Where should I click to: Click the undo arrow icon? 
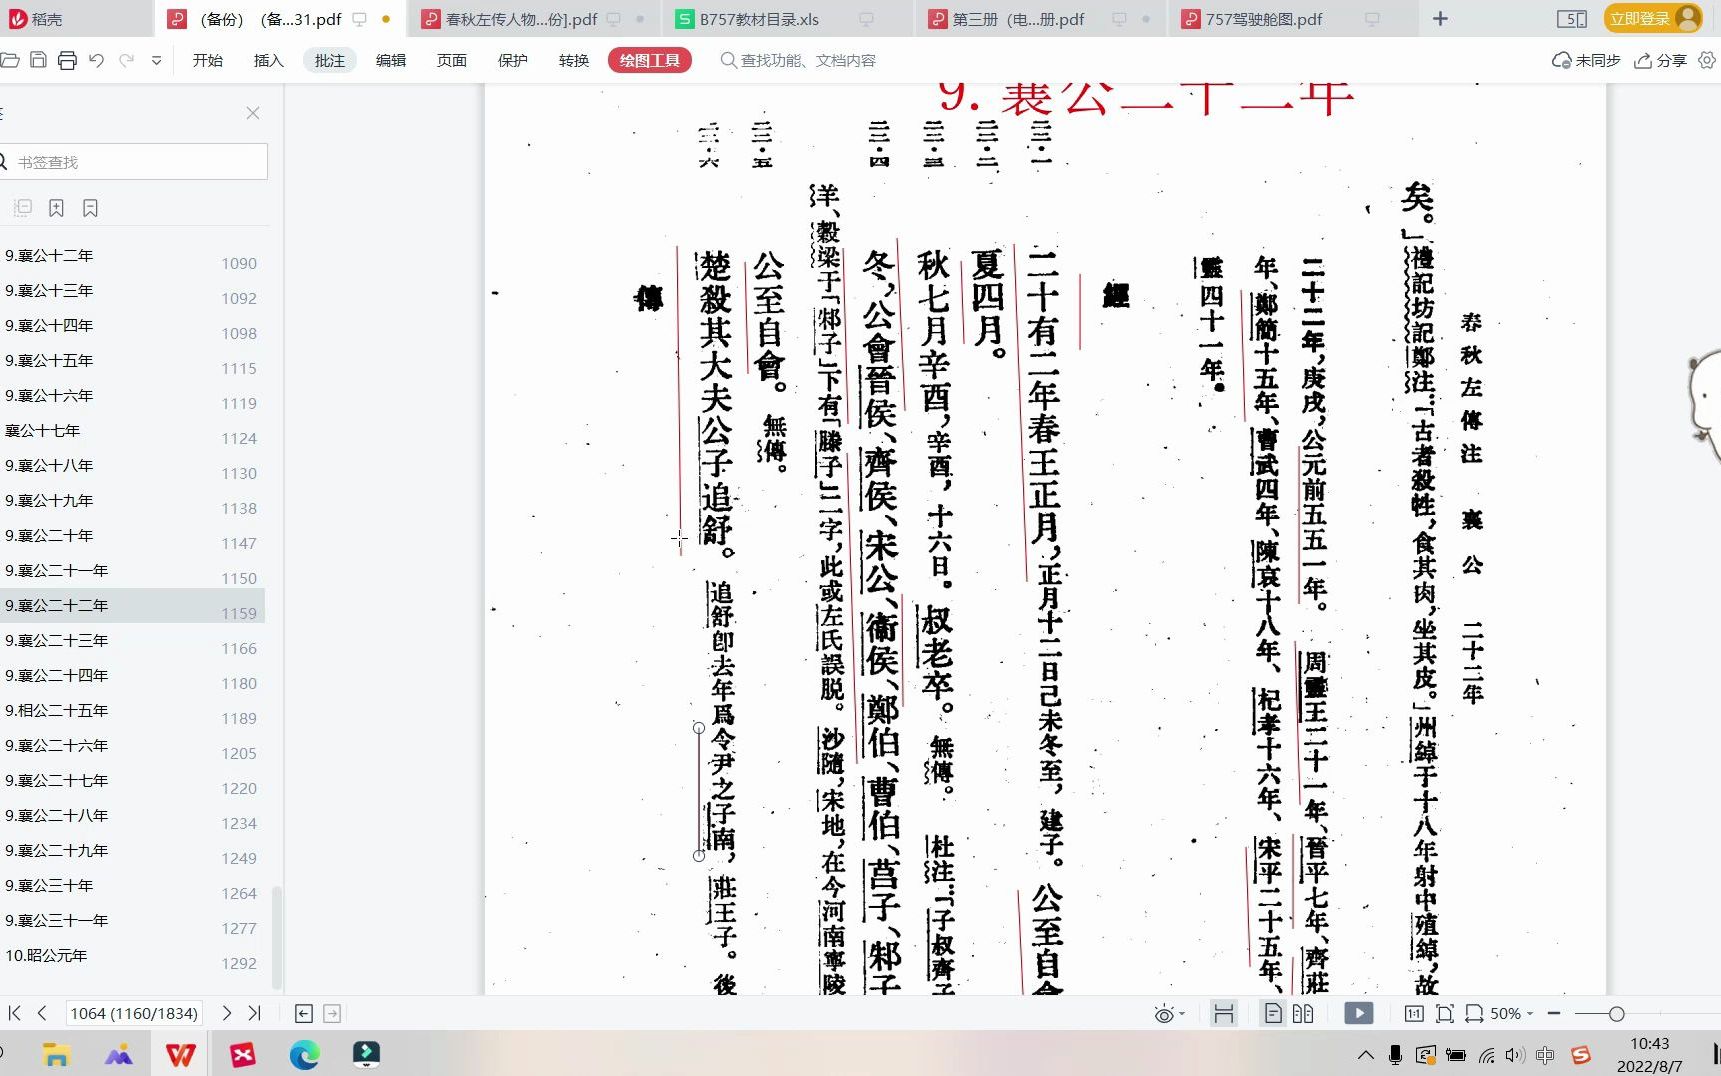[x=96, y=60]
